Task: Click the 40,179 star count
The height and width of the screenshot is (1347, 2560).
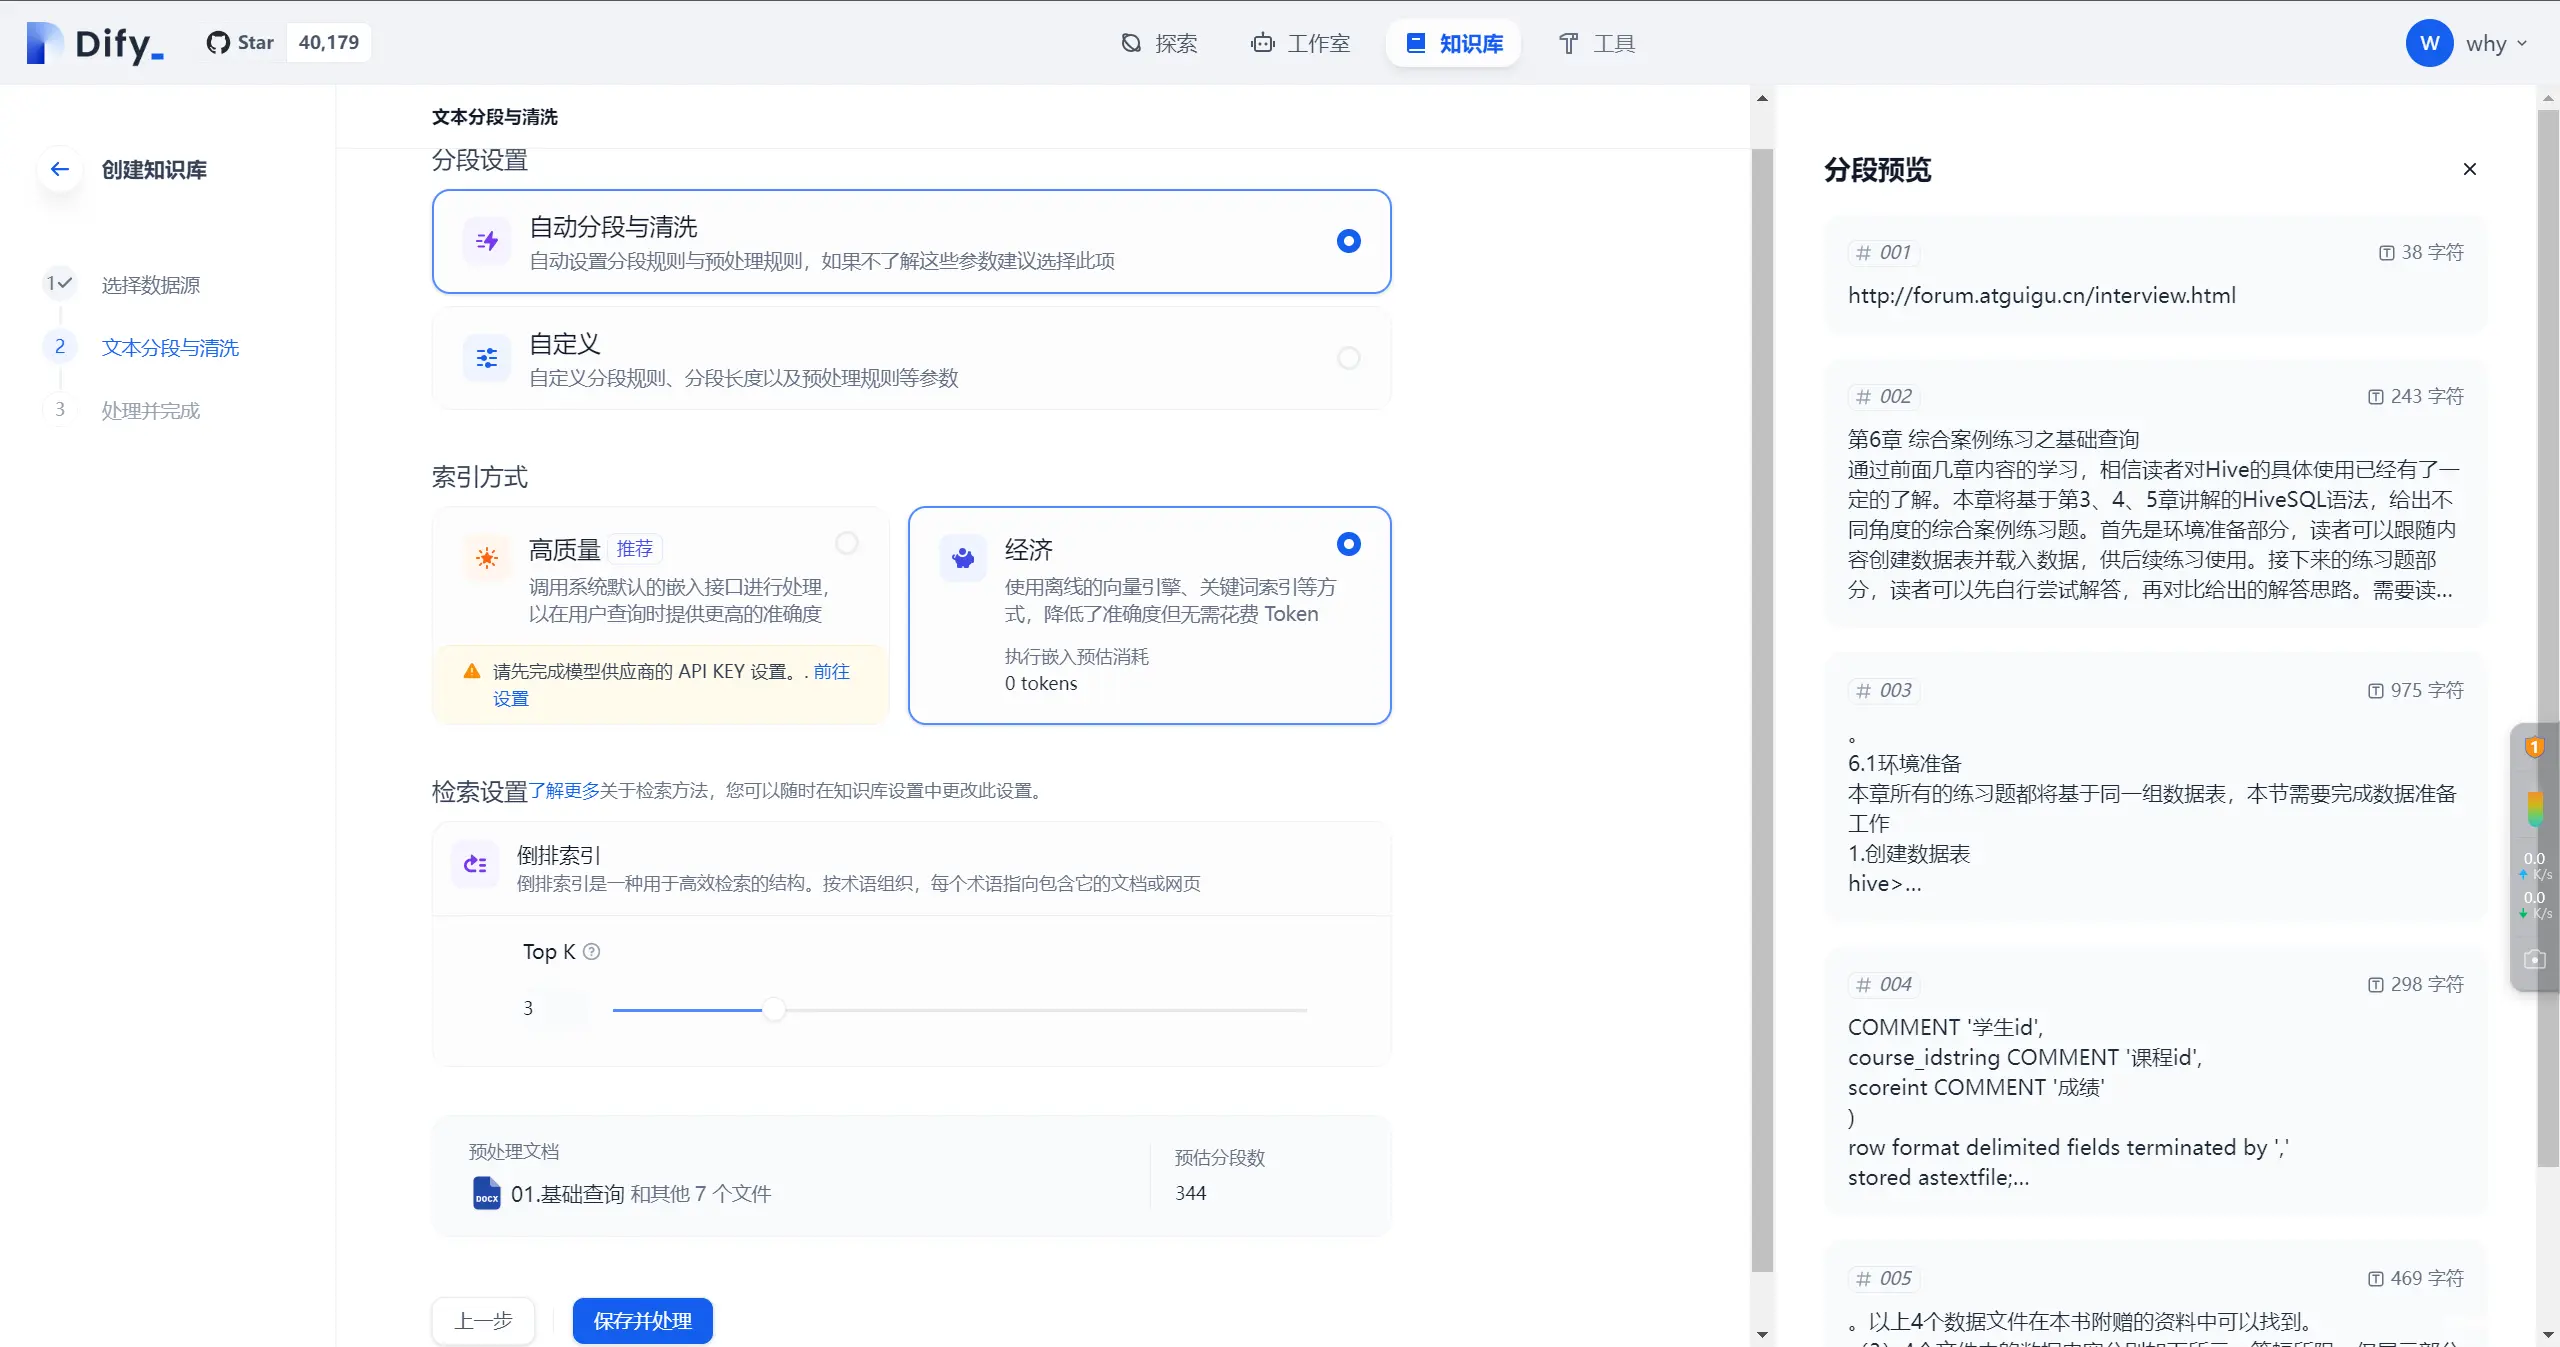Action: coord(328,43)
